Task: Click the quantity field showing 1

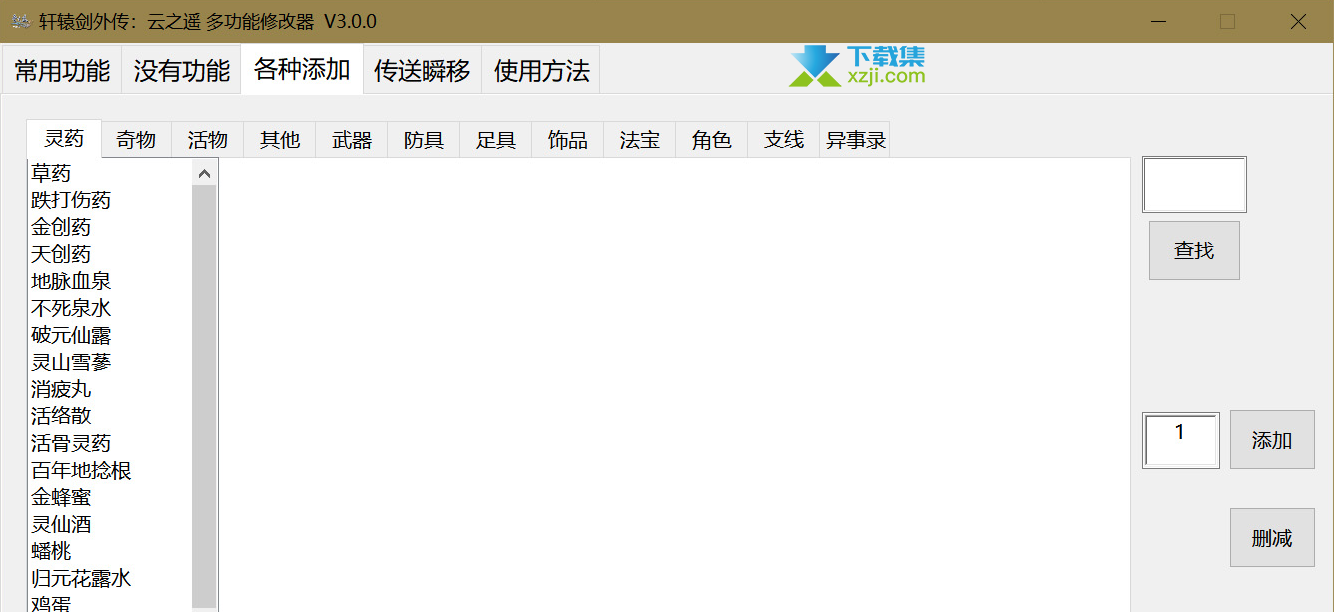Action: (x=1181, y=440)
